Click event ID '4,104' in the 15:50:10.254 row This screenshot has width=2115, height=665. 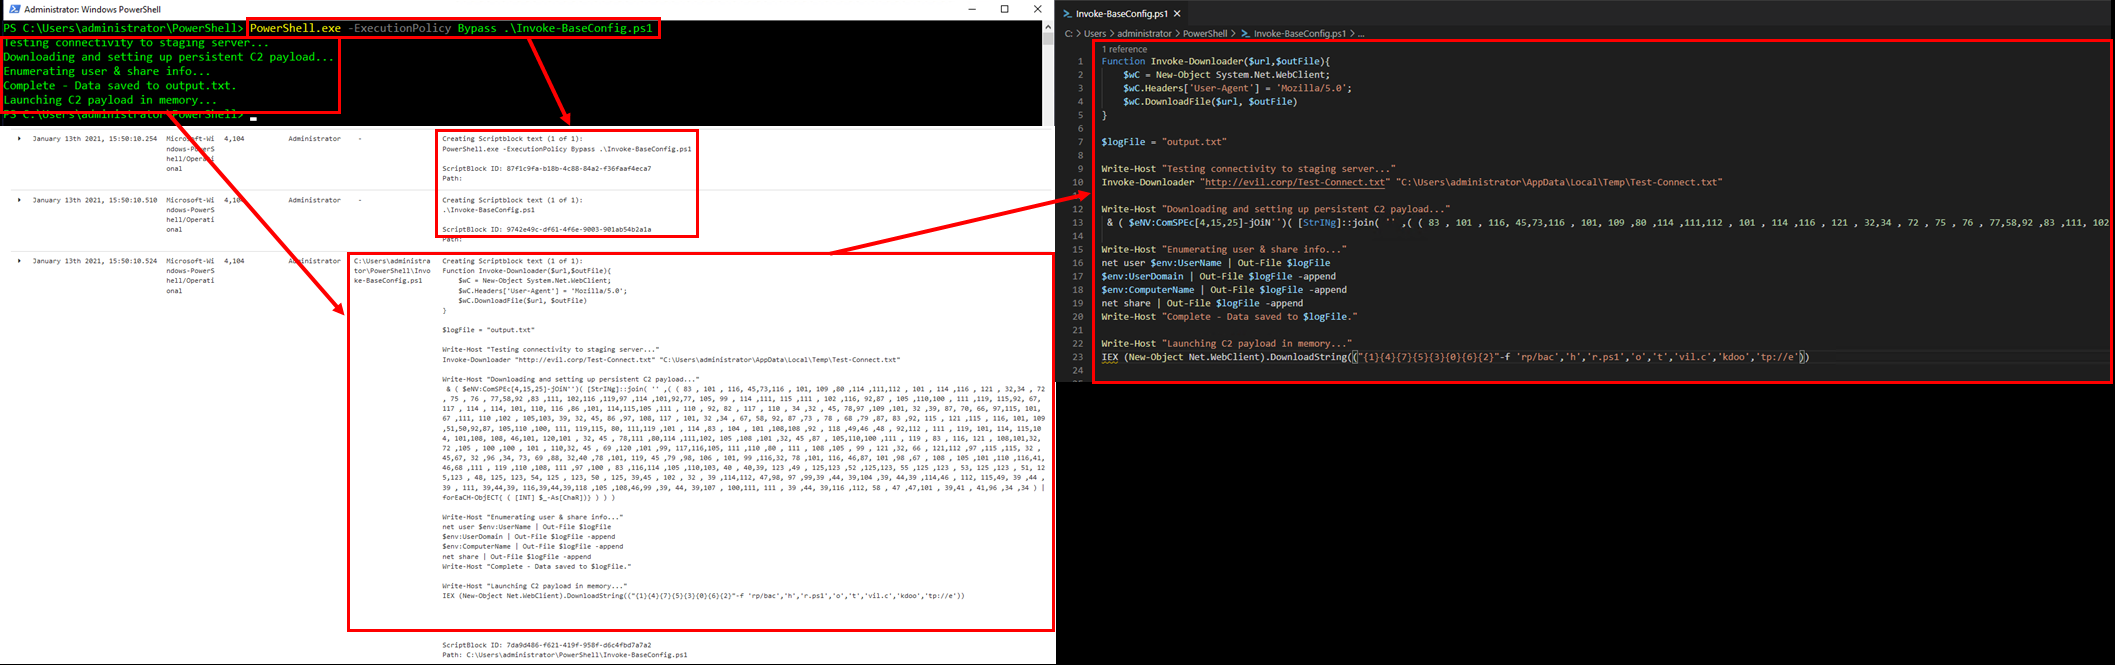coord(234,139)
